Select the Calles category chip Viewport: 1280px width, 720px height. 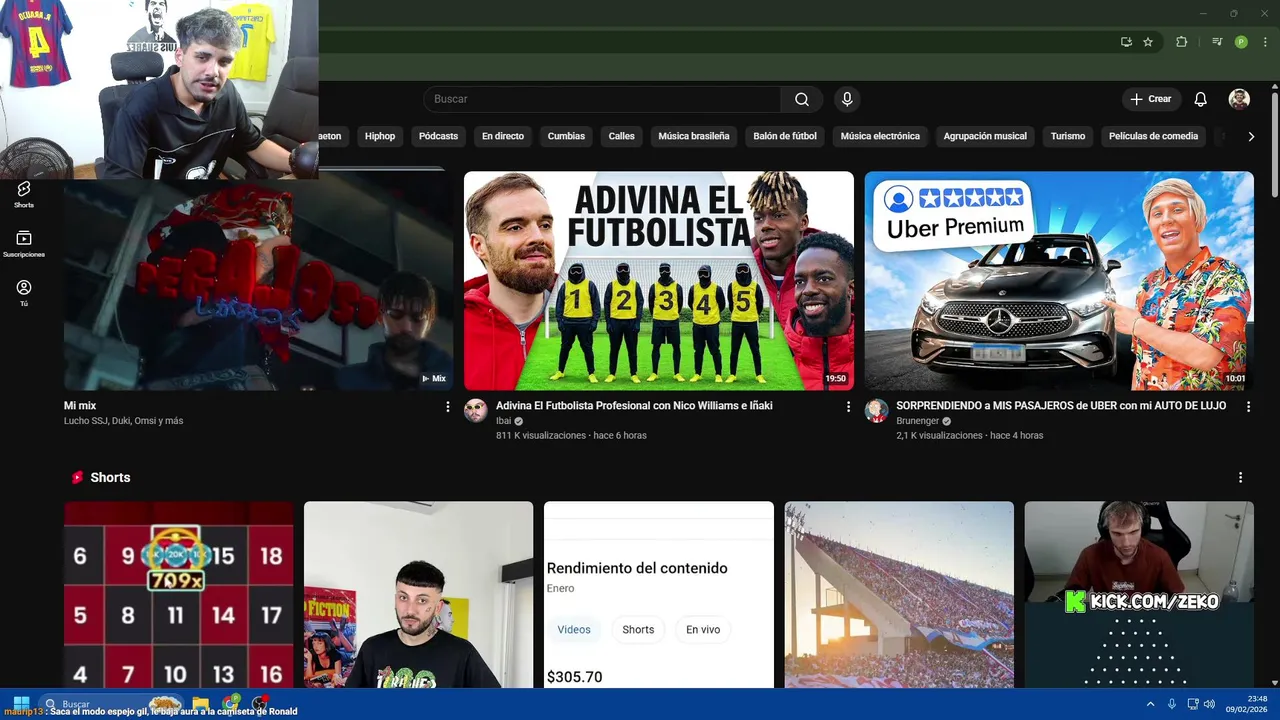click(x=622, y=136)
